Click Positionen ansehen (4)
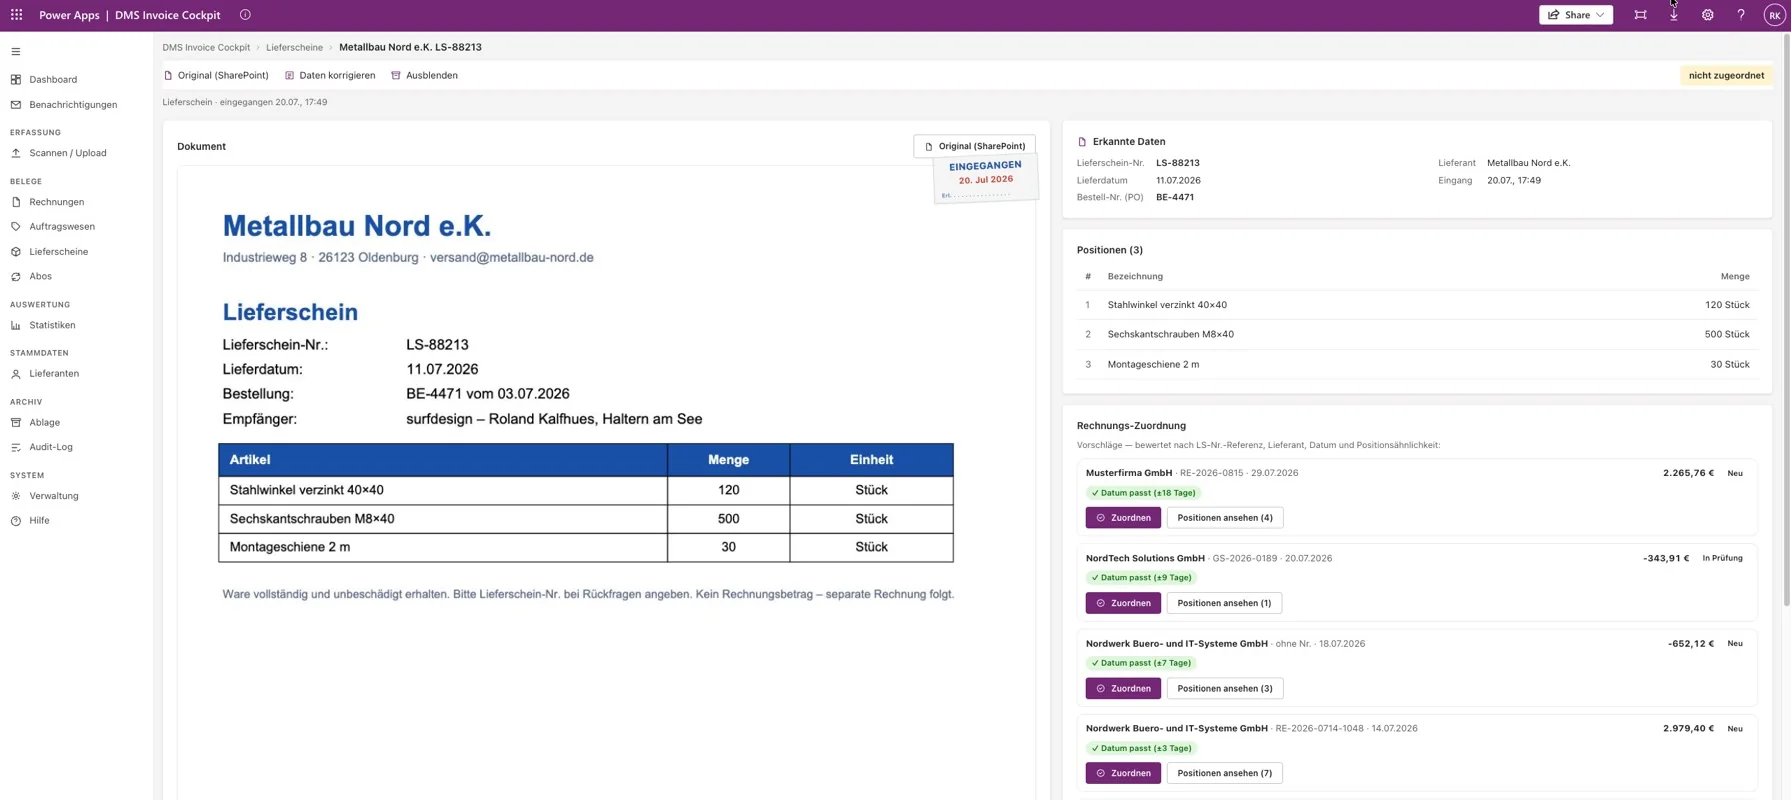Image resolution: width=1791 pixels, height=800 pixels. (1225, 518)
